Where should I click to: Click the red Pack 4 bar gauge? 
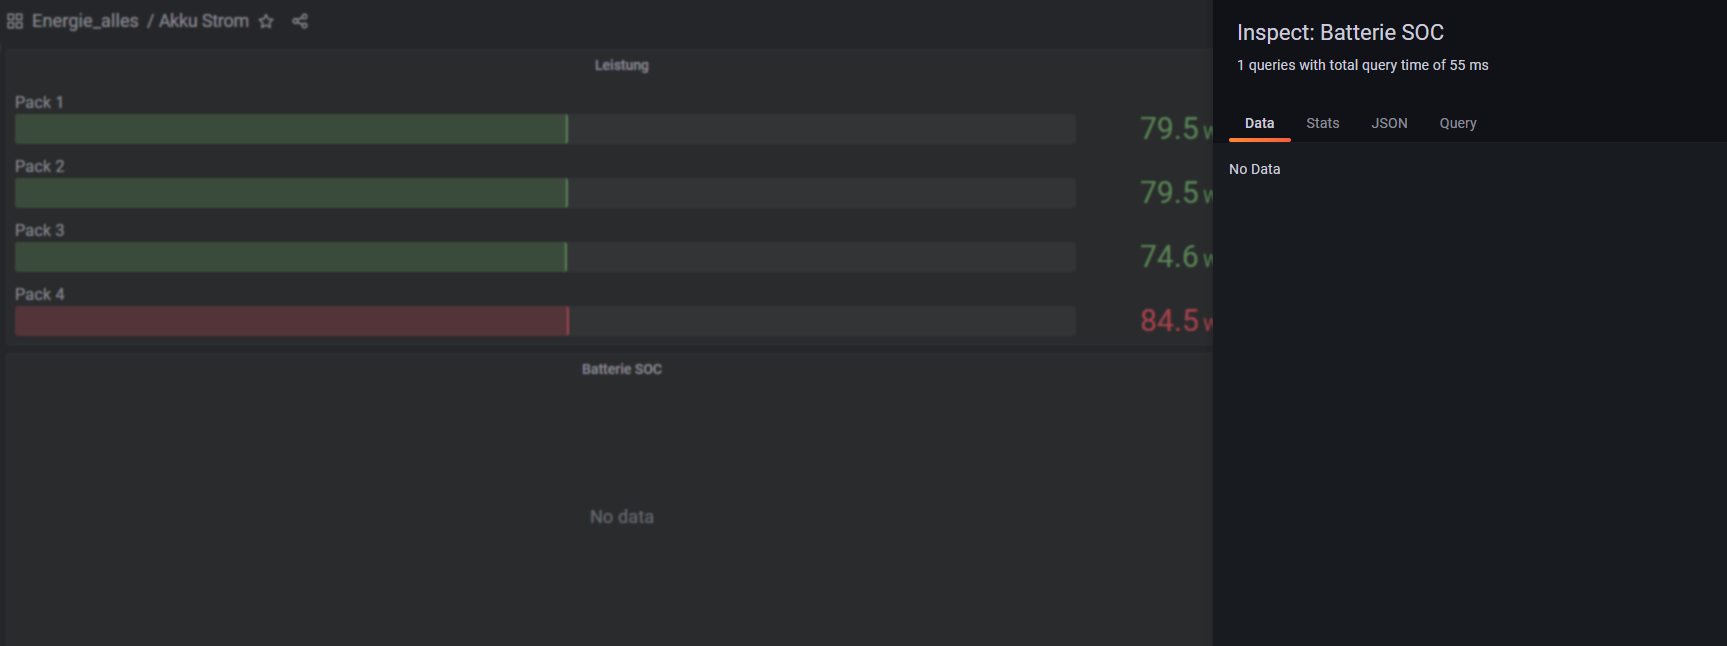291,321
